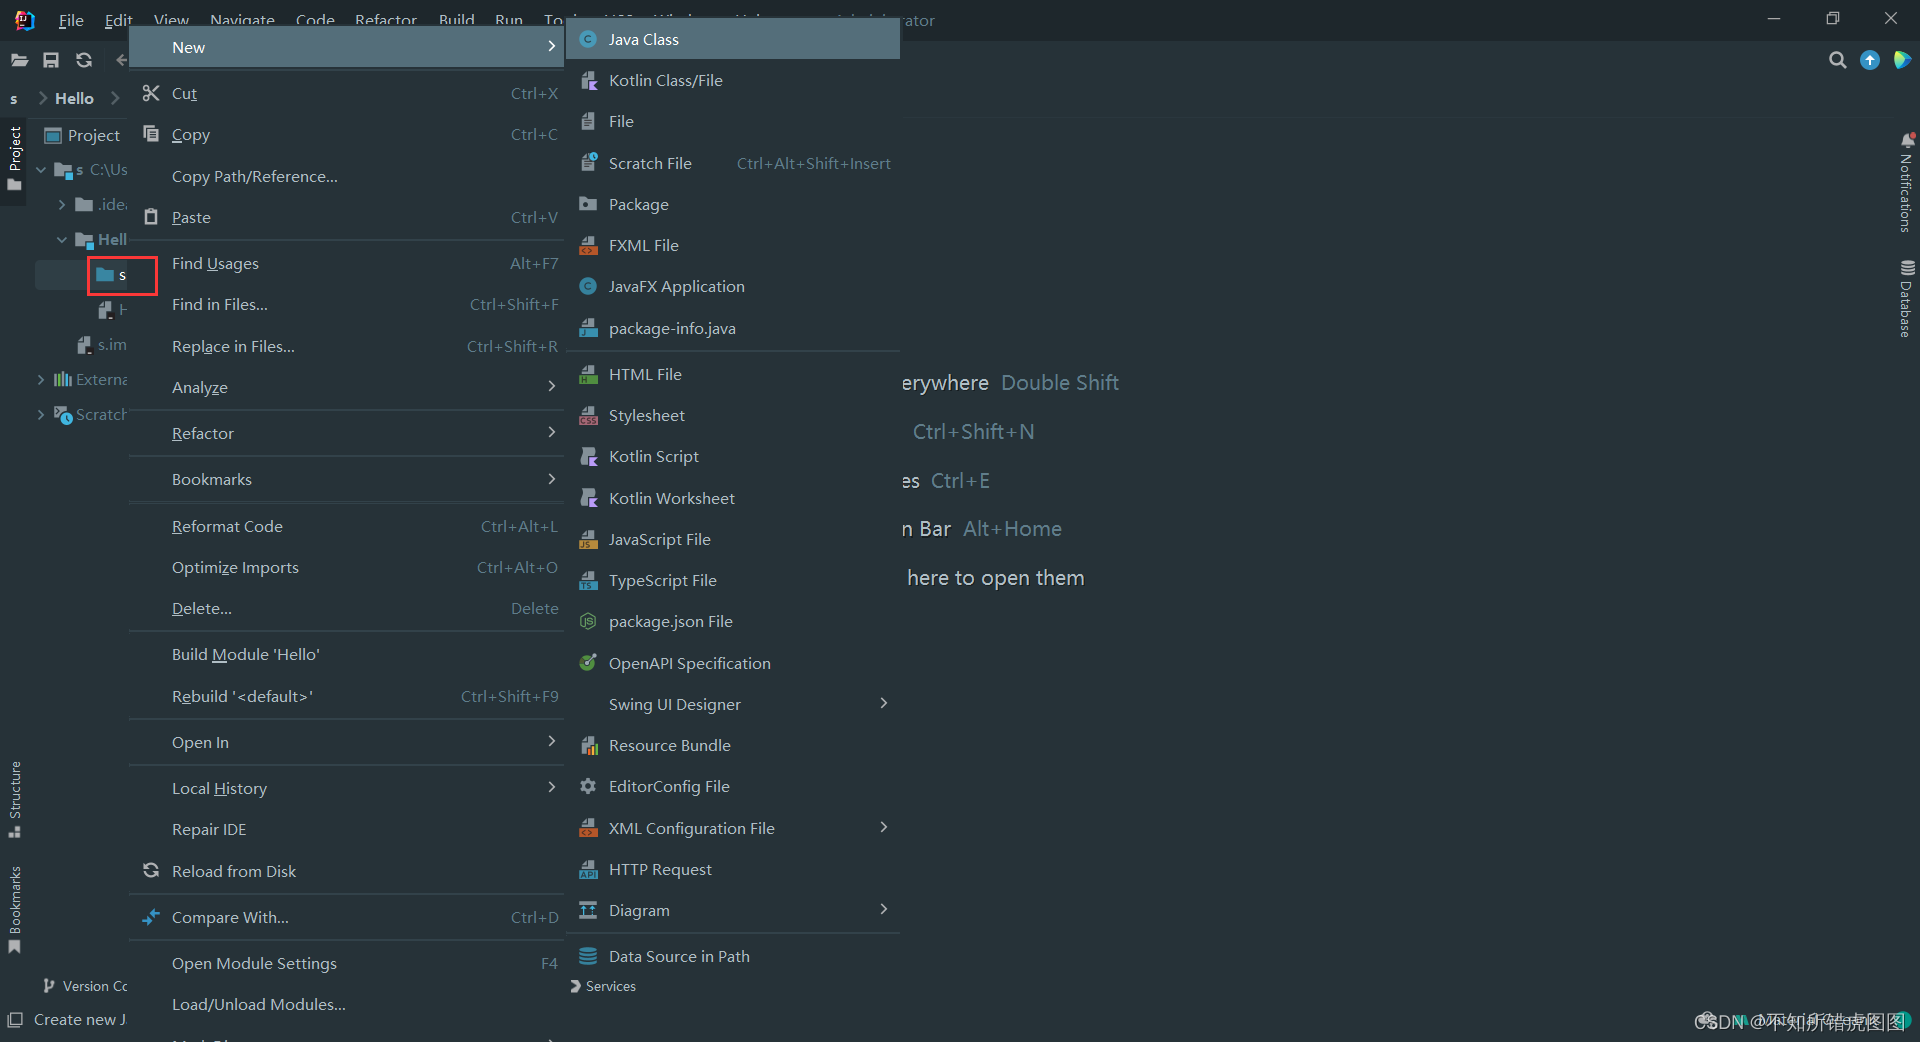Open the Notifications tool window
1920x1042 pixels.
[x=1906, y=182]
